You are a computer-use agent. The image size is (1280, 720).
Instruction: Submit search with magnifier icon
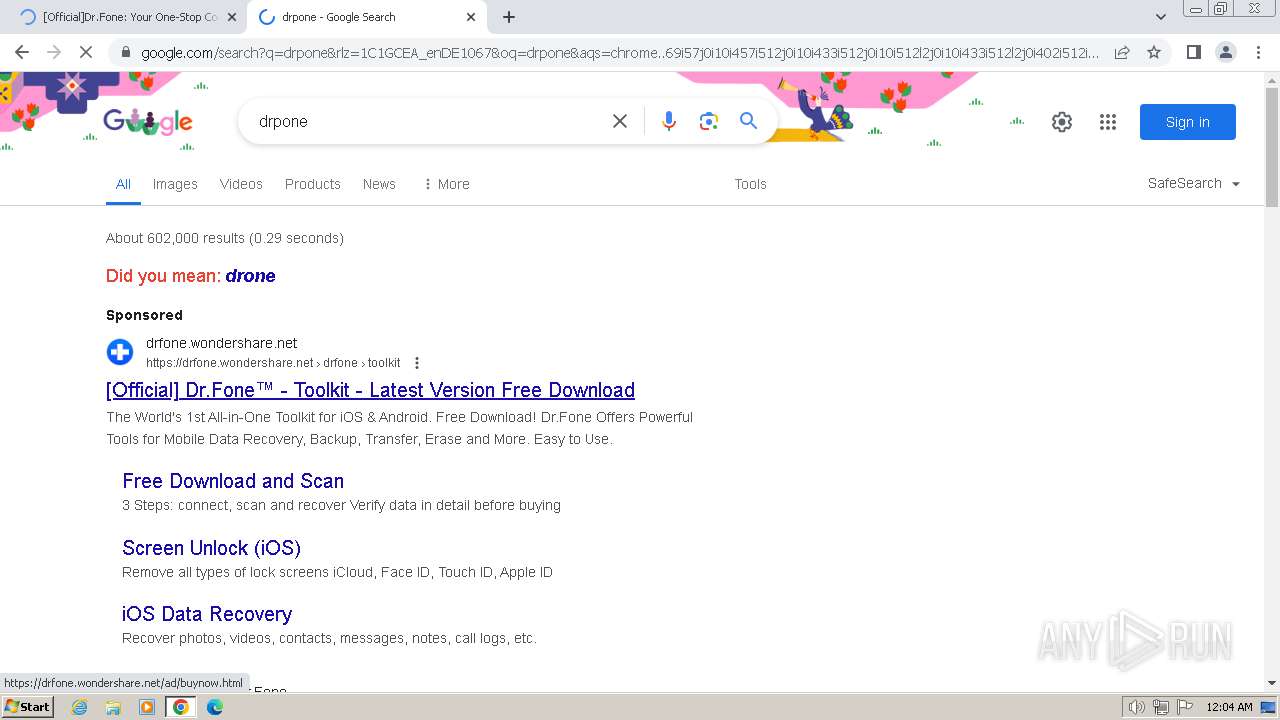(748, 121)
